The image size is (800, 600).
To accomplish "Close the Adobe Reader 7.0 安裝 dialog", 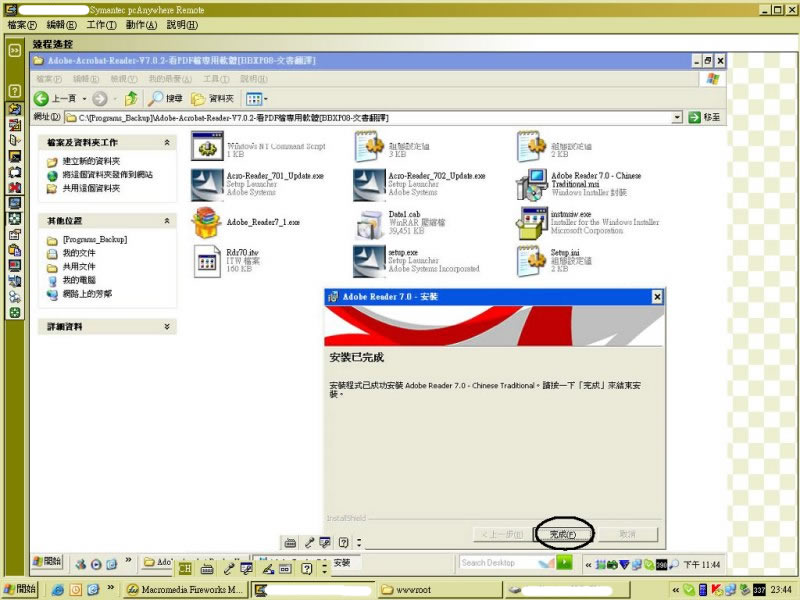I will [657, 296].
